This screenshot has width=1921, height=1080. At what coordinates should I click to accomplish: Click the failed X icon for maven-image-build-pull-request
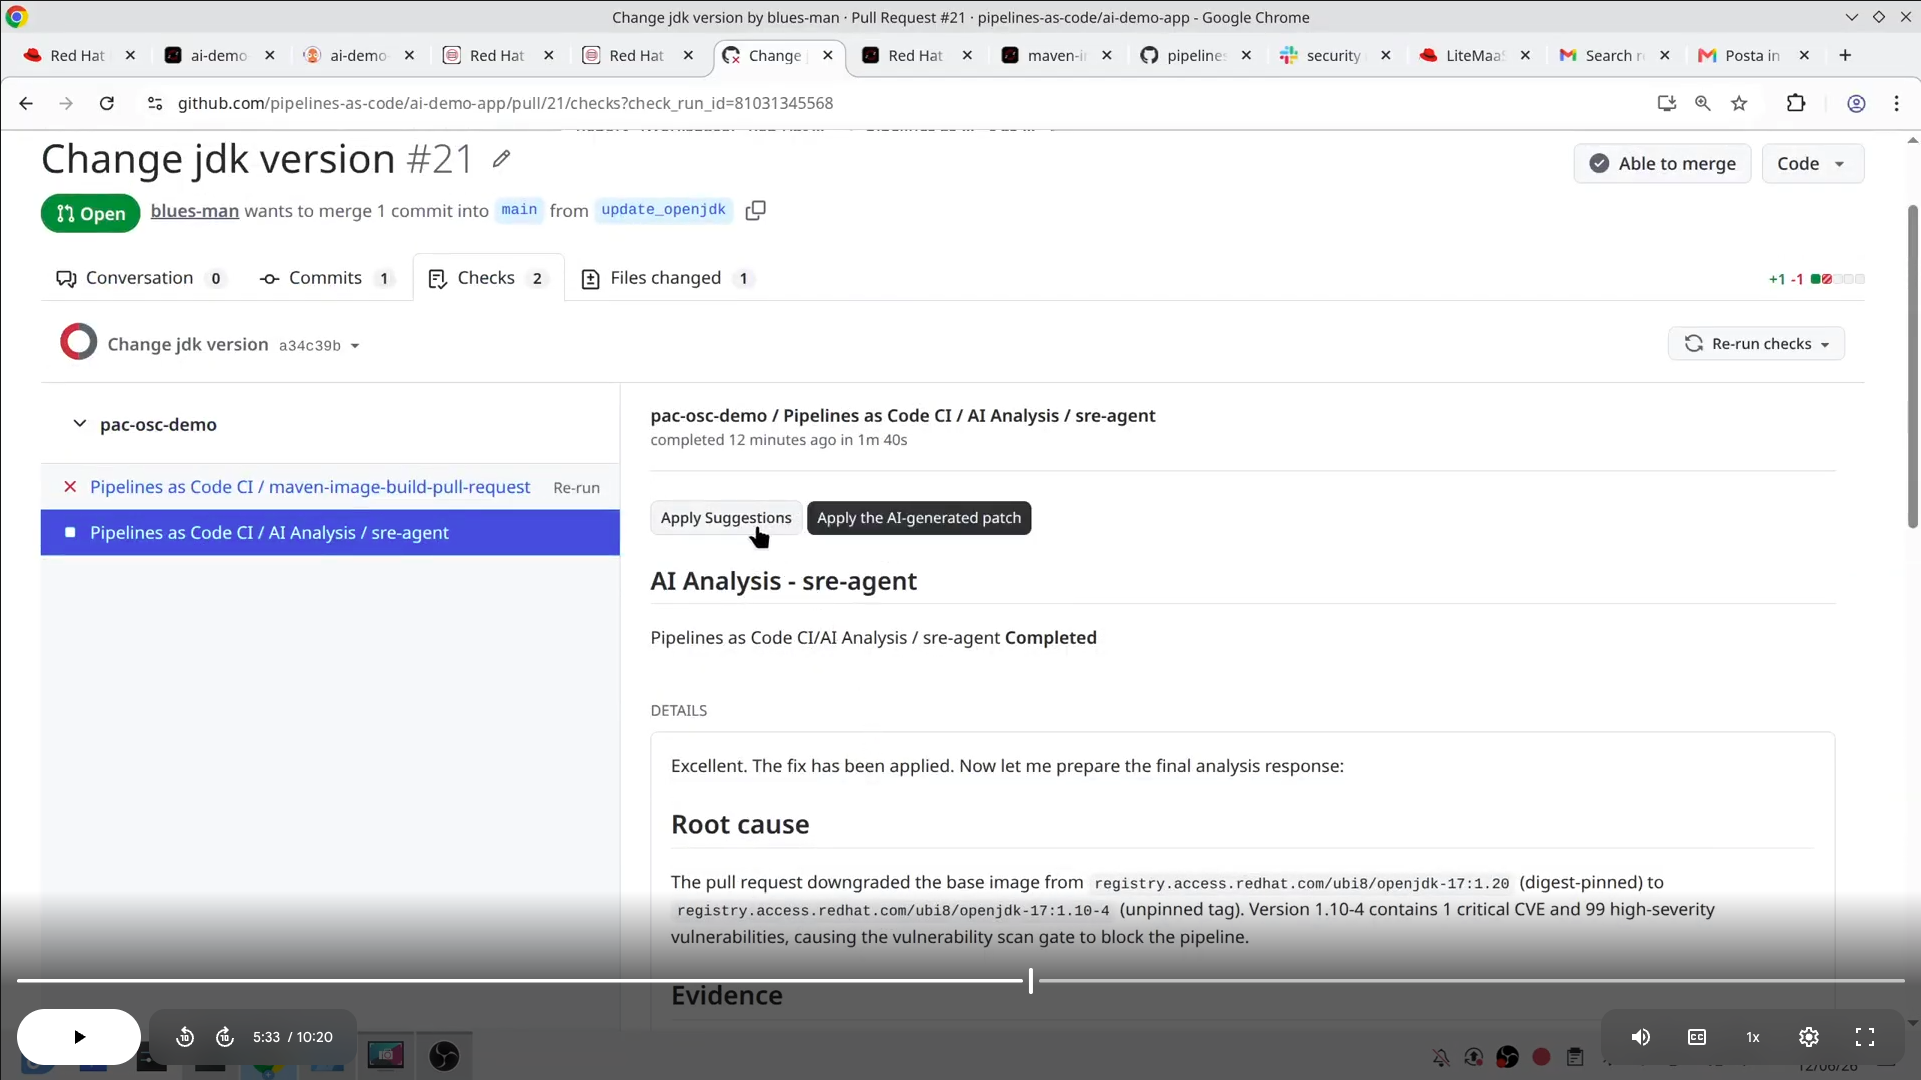[x=70, y=487]
